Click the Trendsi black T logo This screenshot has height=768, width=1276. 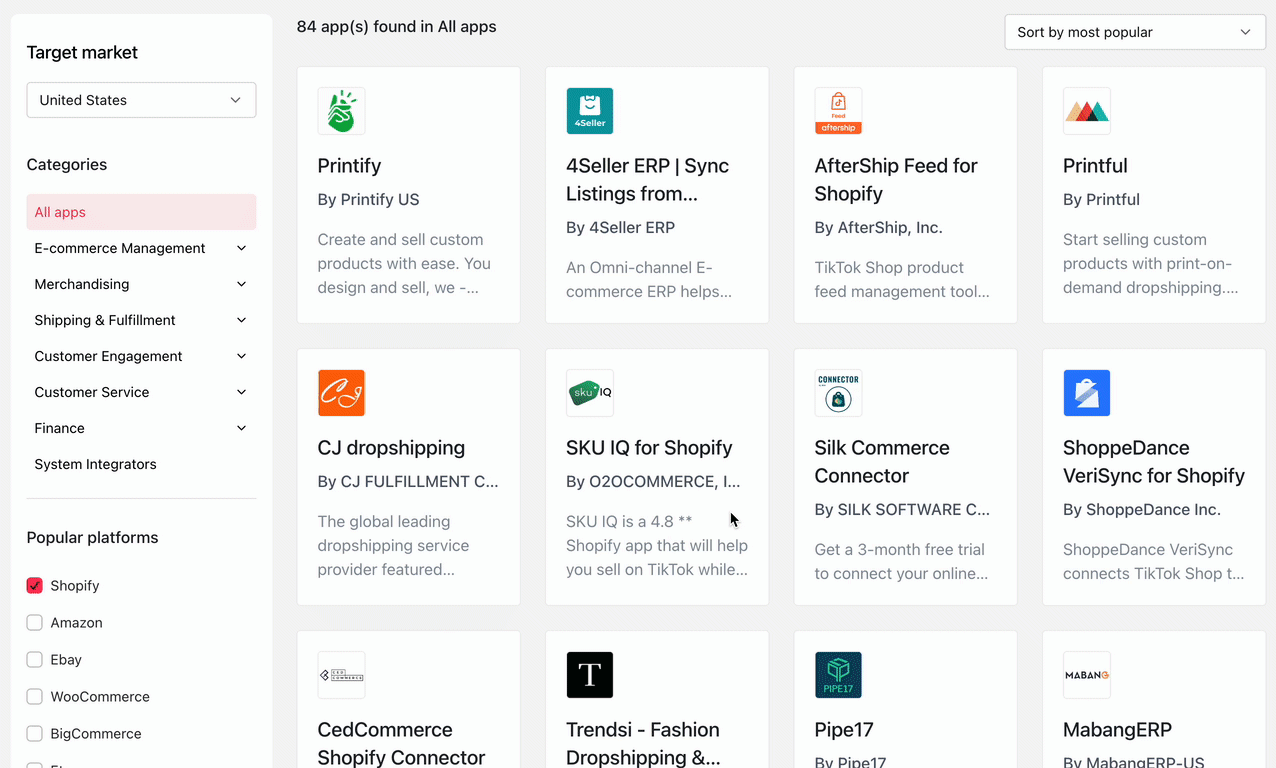pyautogui.click(x=589, y=675)
